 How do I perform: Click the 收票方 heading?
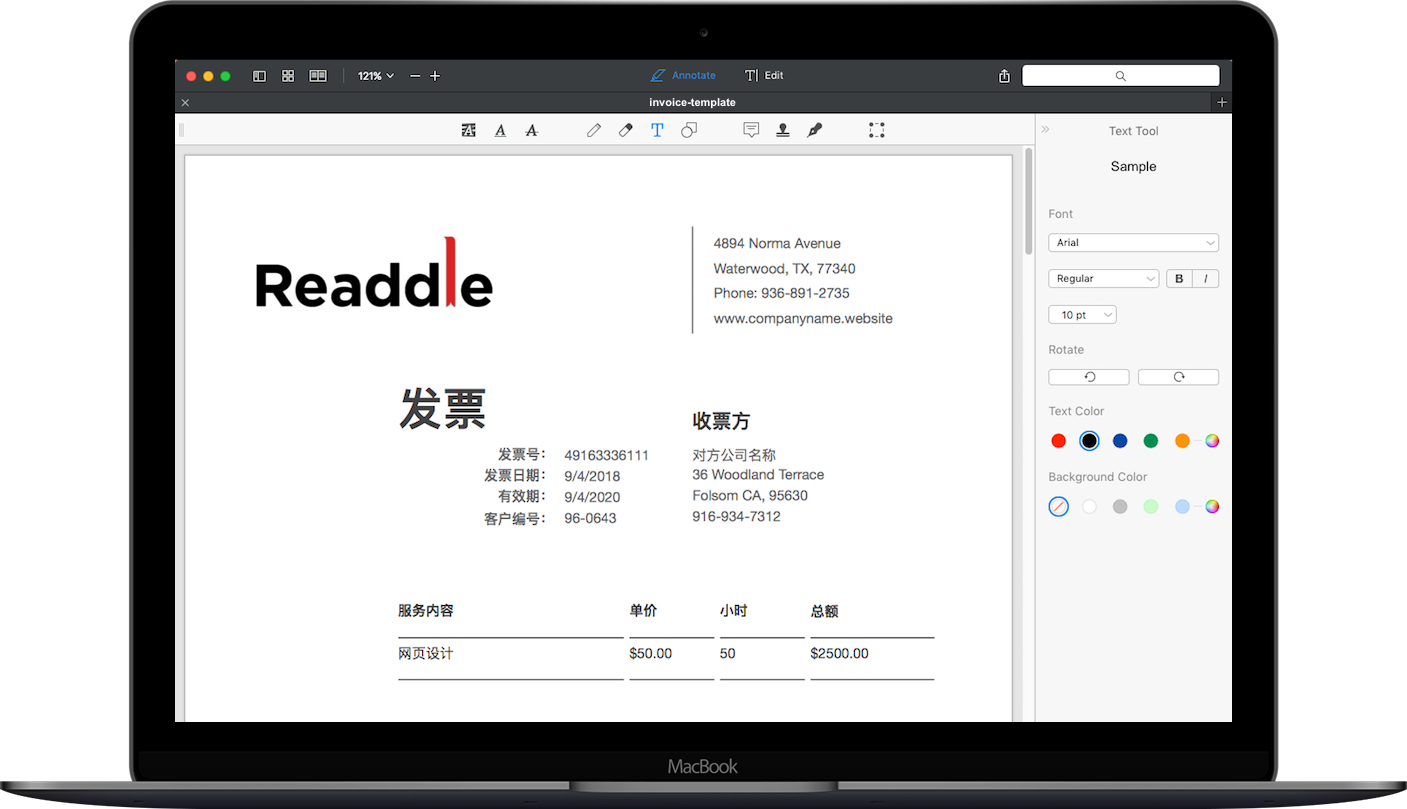pos(721,421)
